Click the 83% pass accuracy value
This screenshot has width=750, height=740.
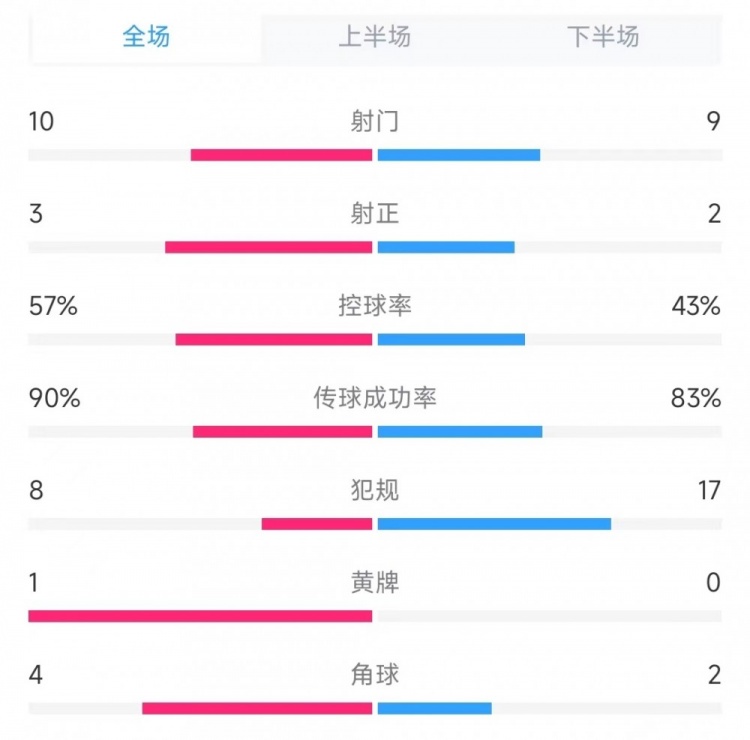[x=696, y=398]
